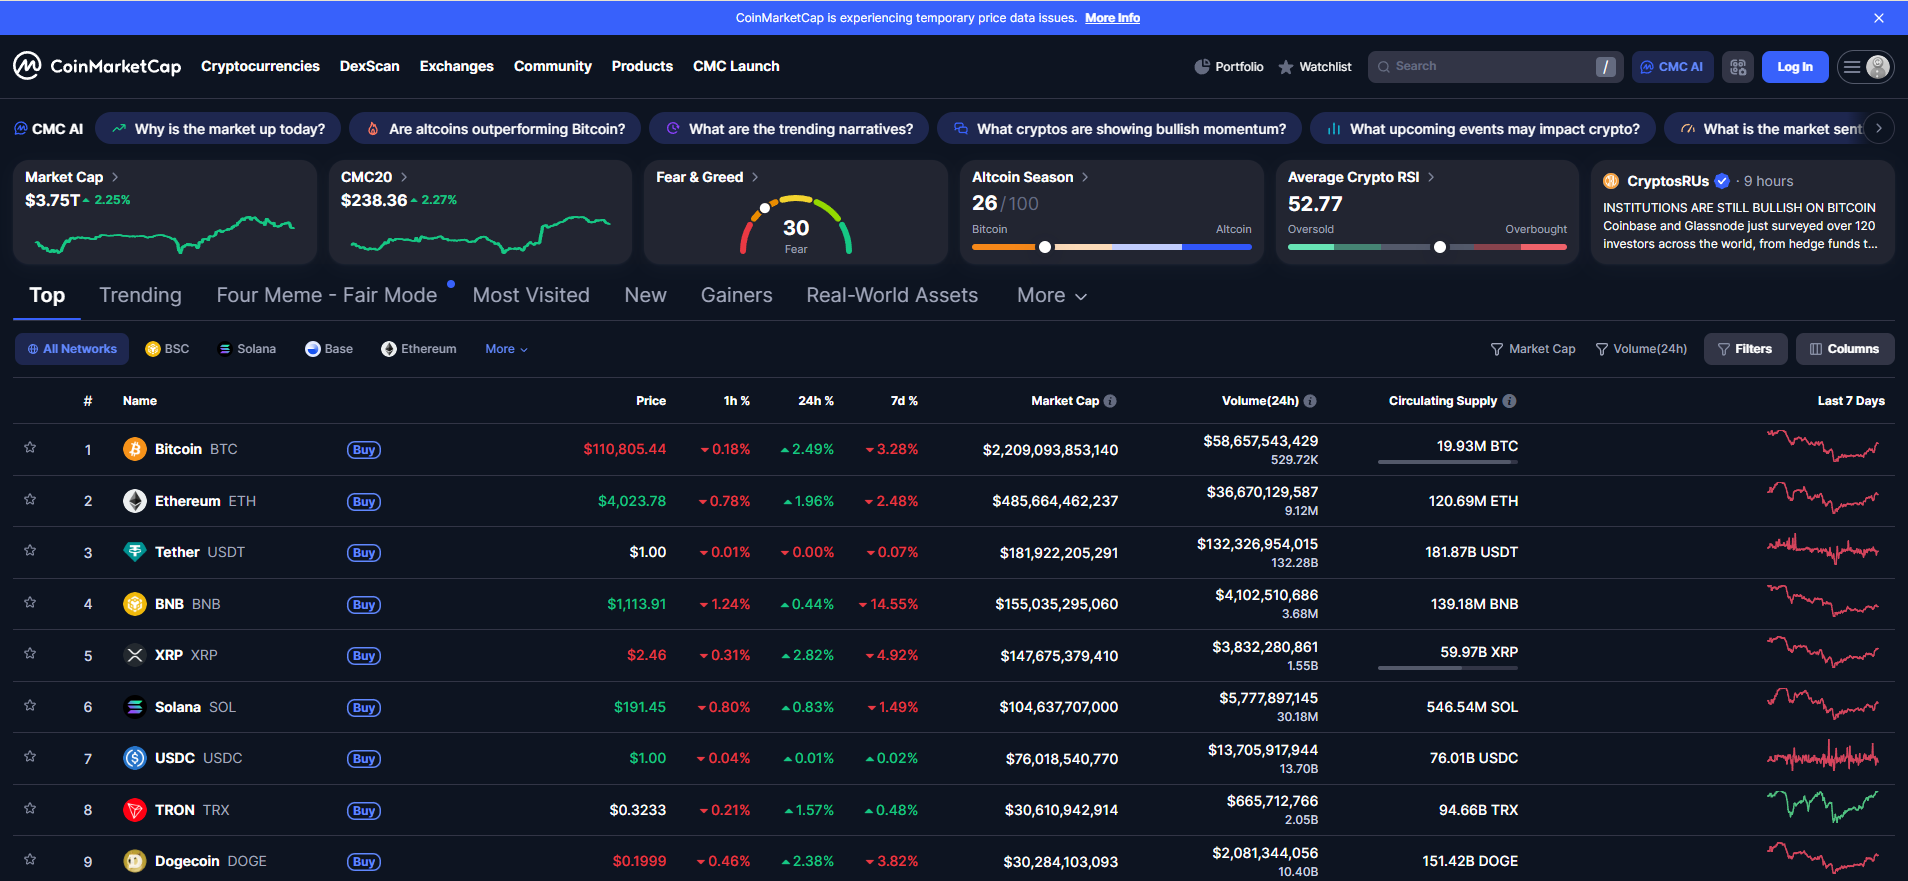Click the CryptosRUs verified badge
Image resolution: width=1908 pixels, height=881 pixels.
[x=1722, y=181]
